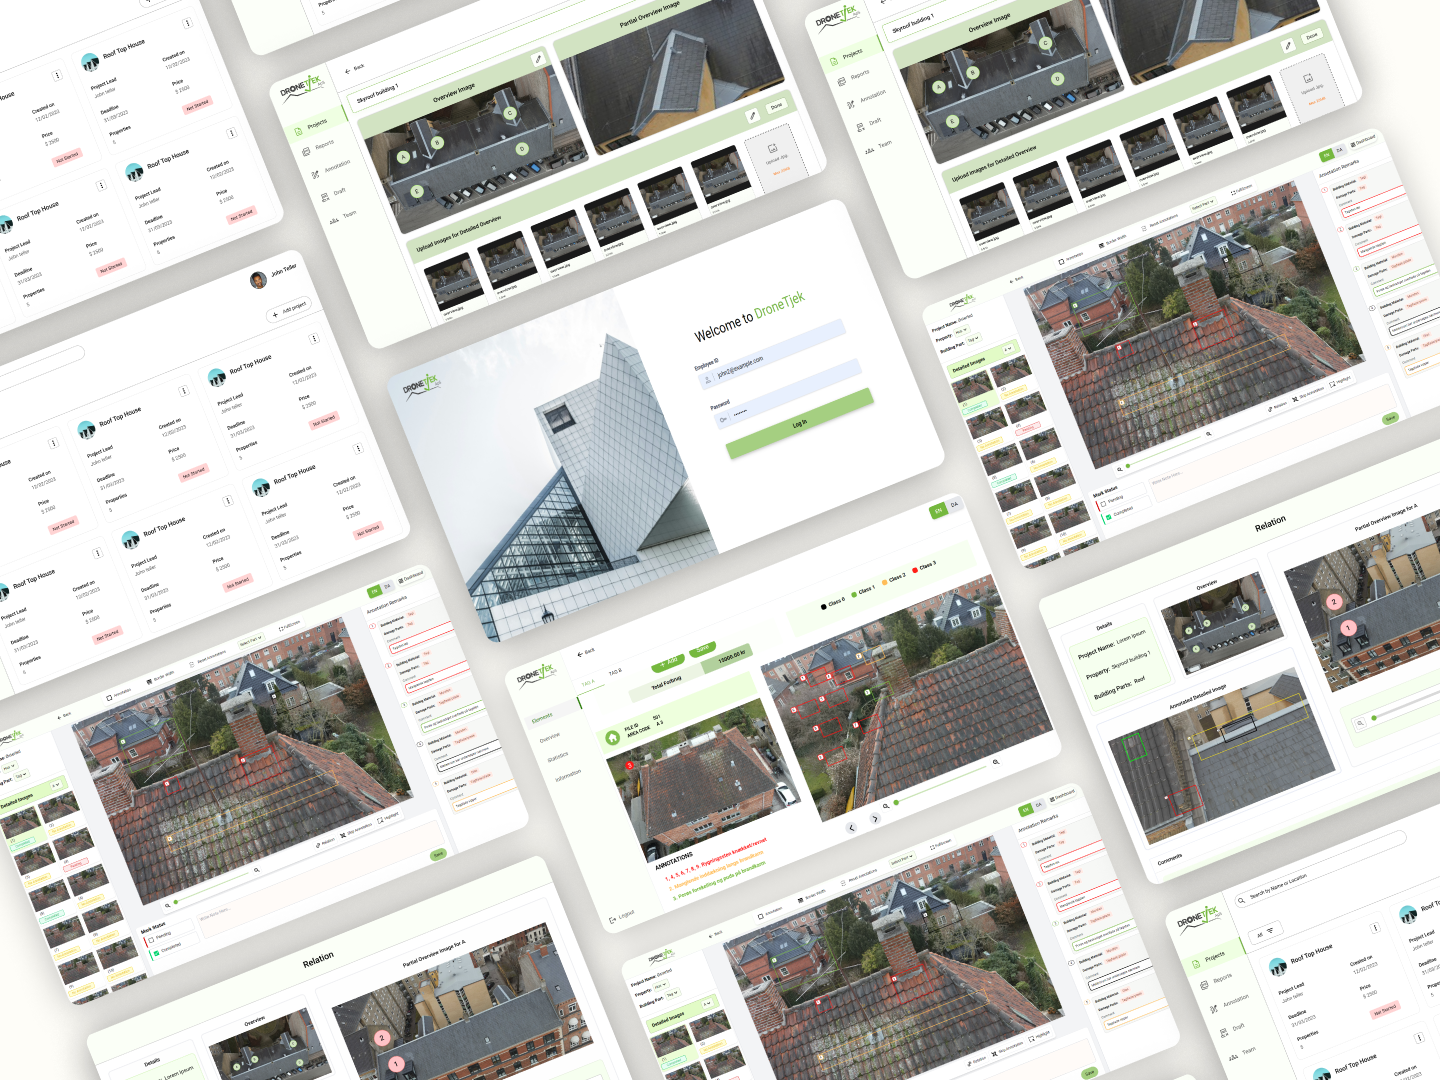Click green Save button in report screen header
This screenshot has height=1080, width=1440.
(x=702, y=649)
